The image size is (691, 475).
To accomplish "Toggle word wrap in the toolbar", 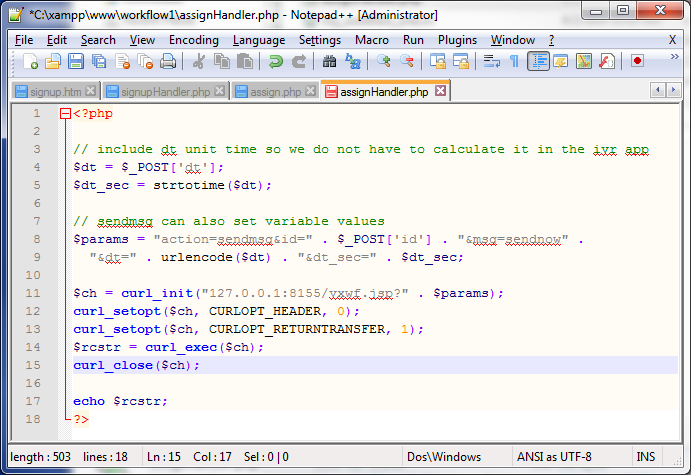I will point(491,61).
